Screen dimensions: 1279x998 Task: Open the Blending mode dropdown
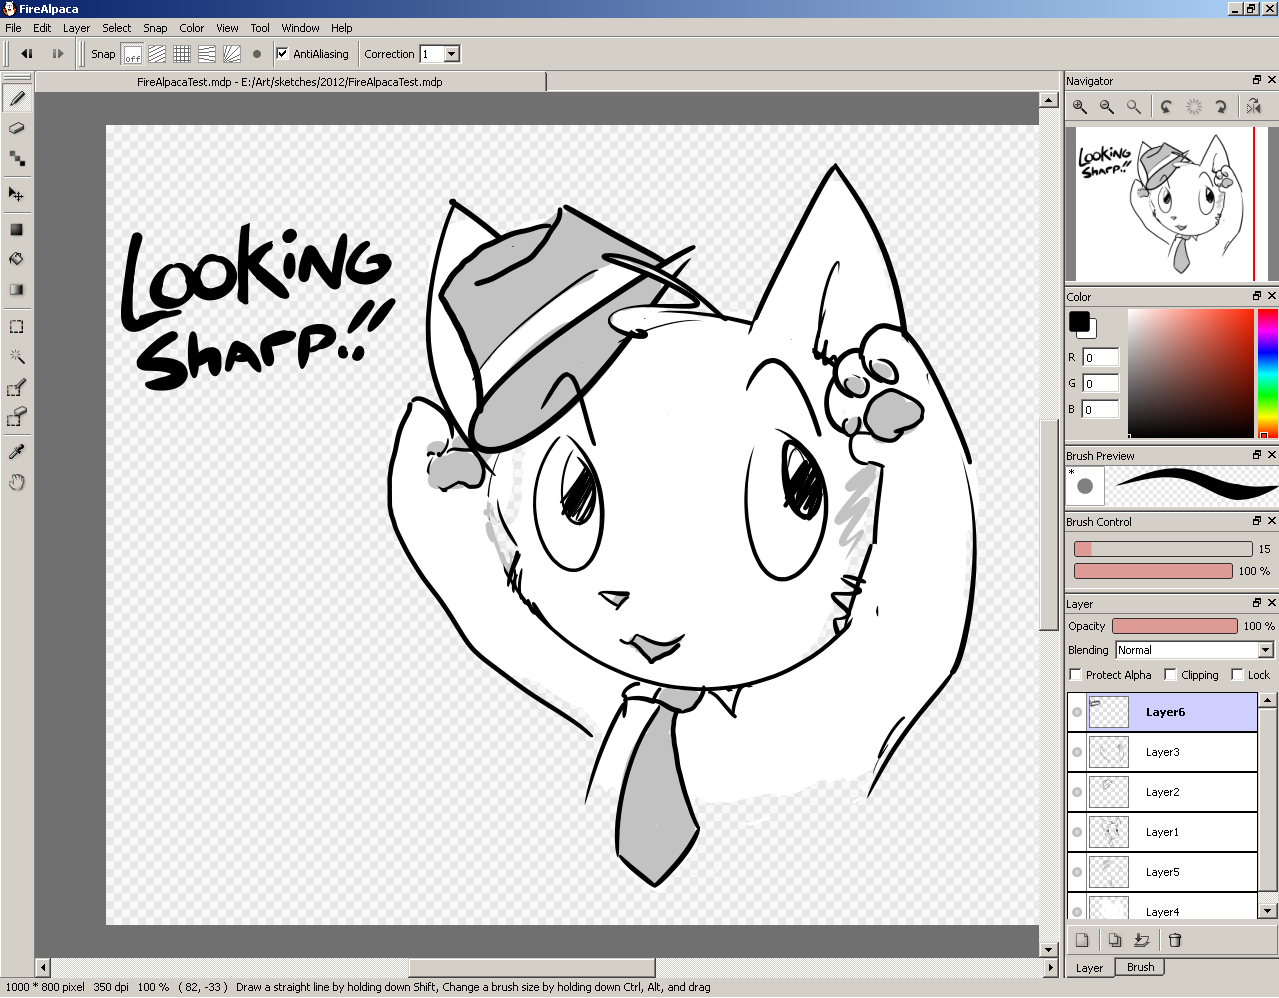coord(1265,650)
